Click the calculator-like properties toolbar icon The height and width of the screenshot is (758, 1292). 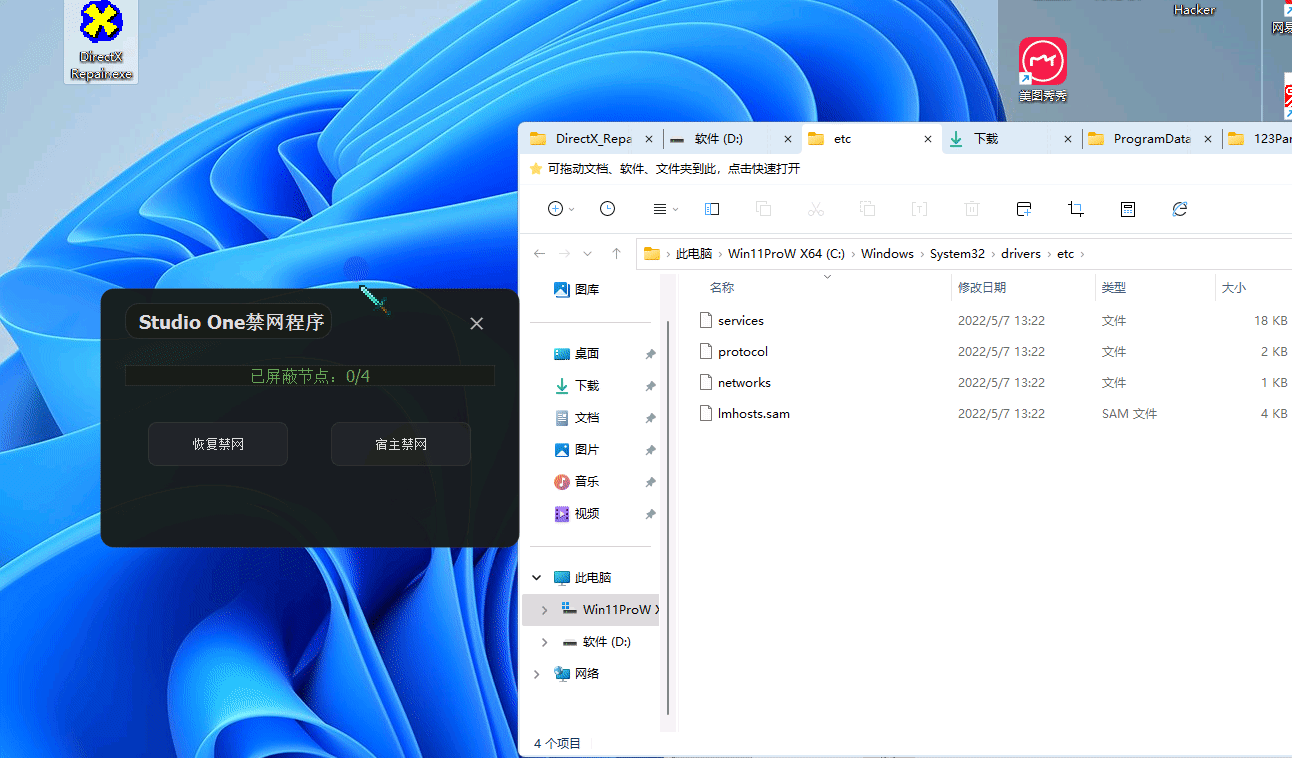[1128, 209]
